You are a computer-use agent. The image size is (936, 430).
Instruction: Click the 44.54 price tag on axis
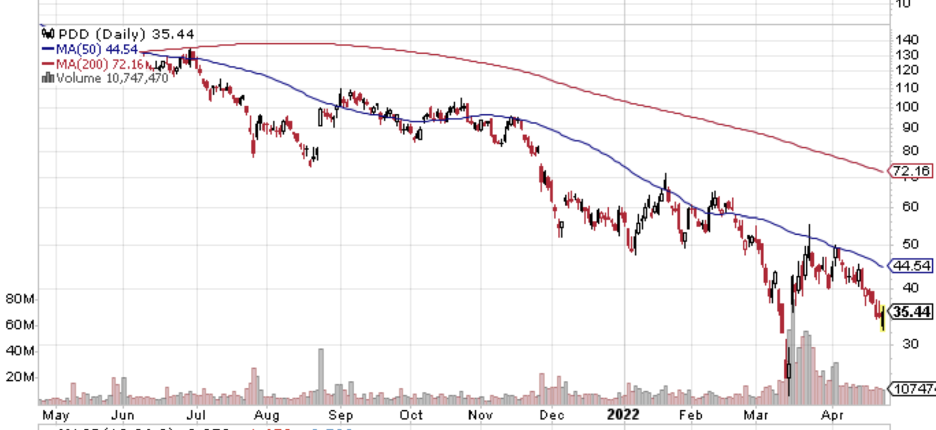[913, 265]
